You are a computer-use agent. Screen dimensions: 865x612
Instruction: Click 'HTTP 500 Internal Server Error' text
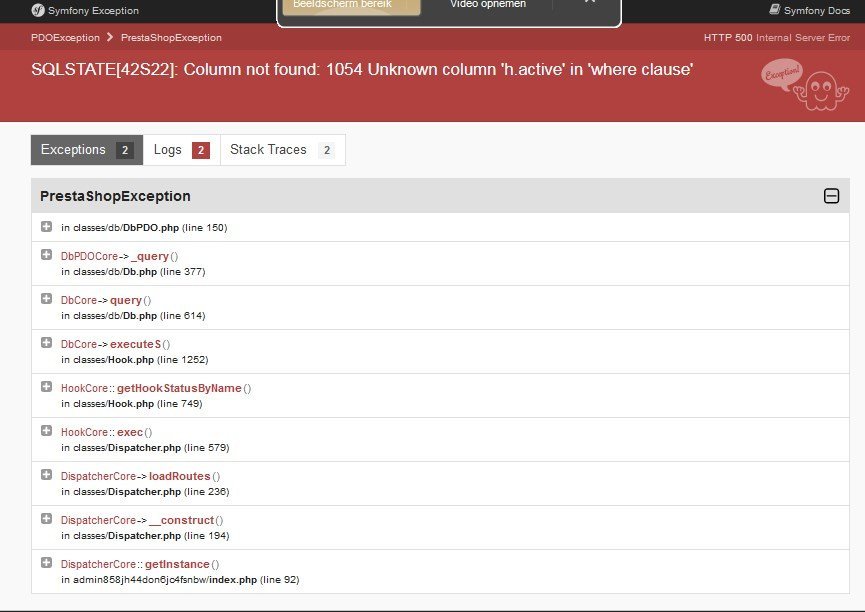click(x=777, y=38)
